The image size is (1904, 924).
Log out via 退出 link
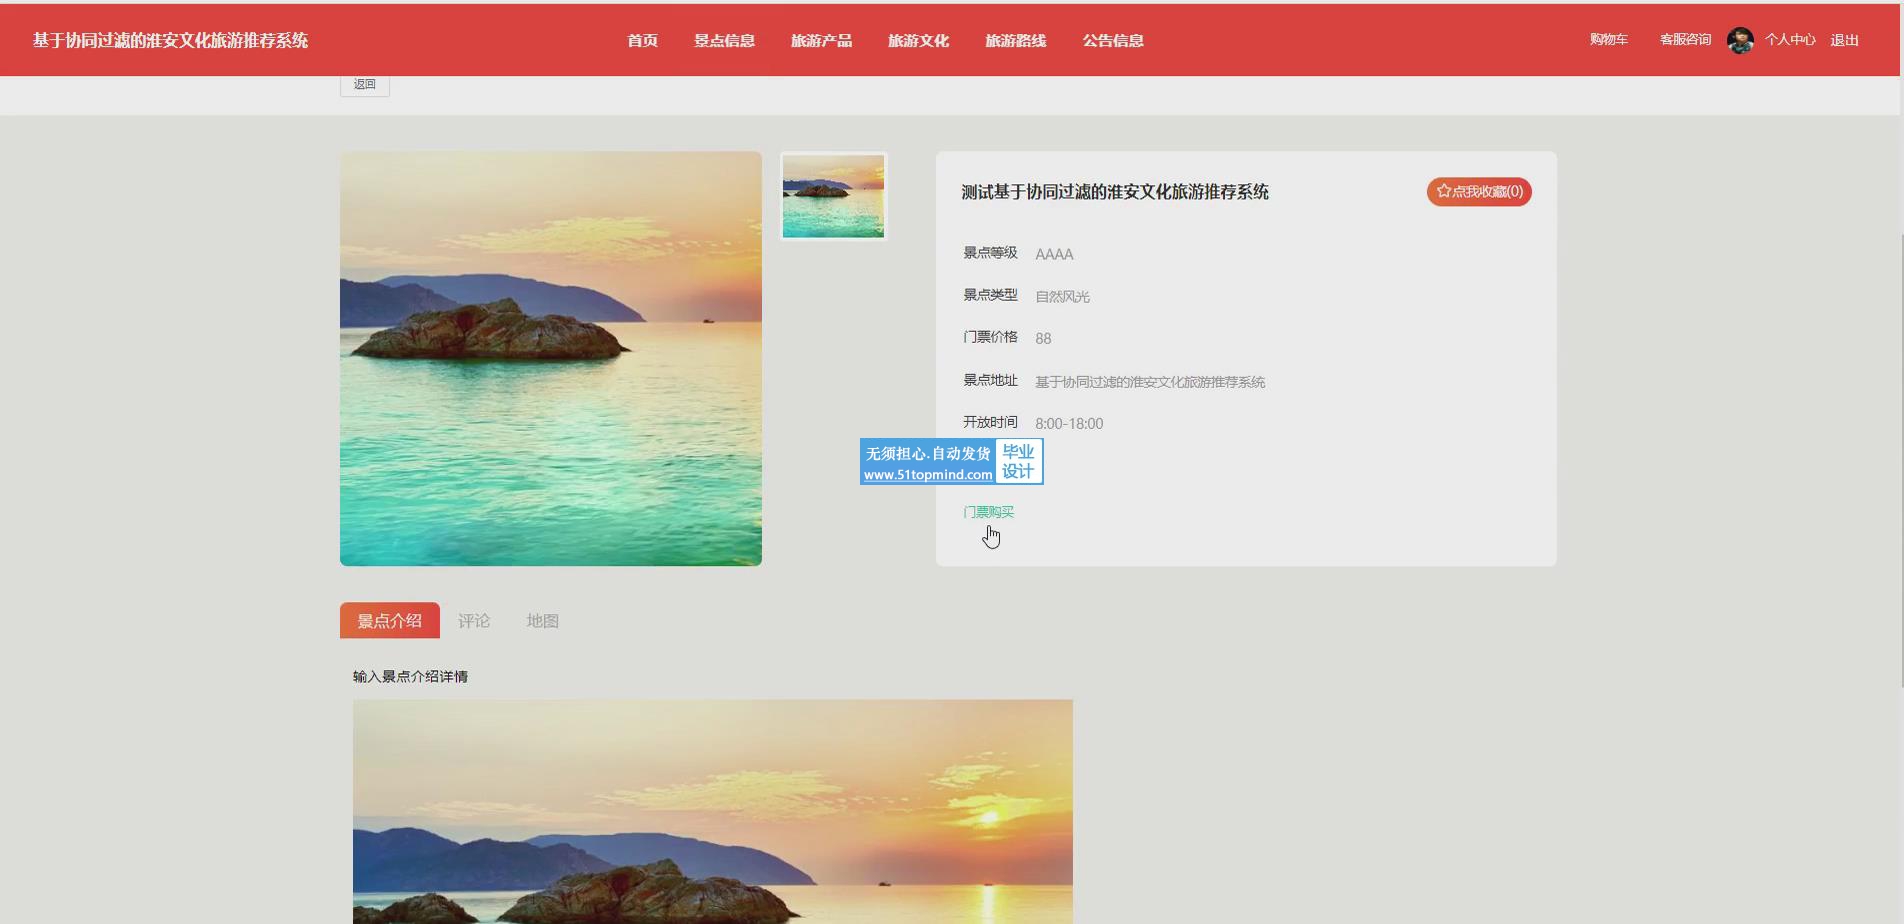1844,39
